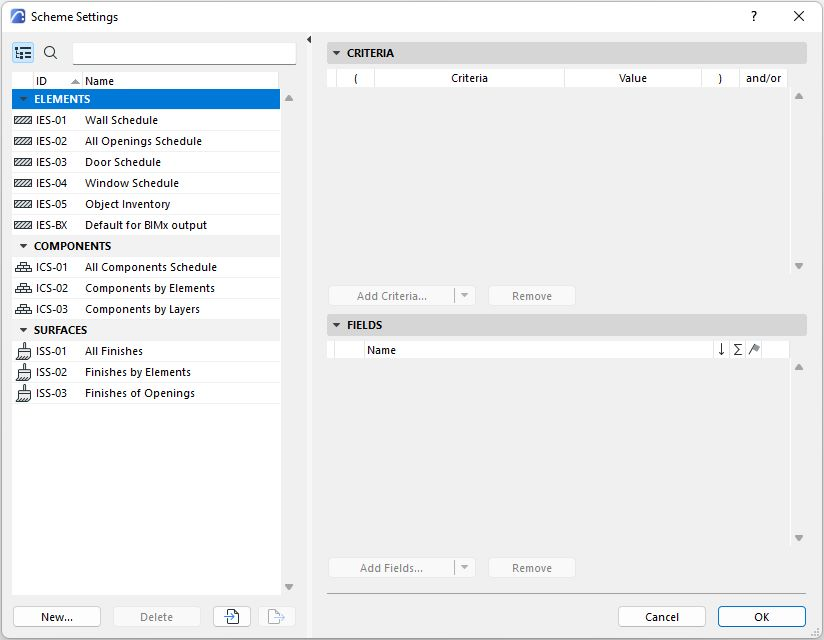Click Criteria list scroll down arrow
The image size is (824, 640).
pos(799,266)
